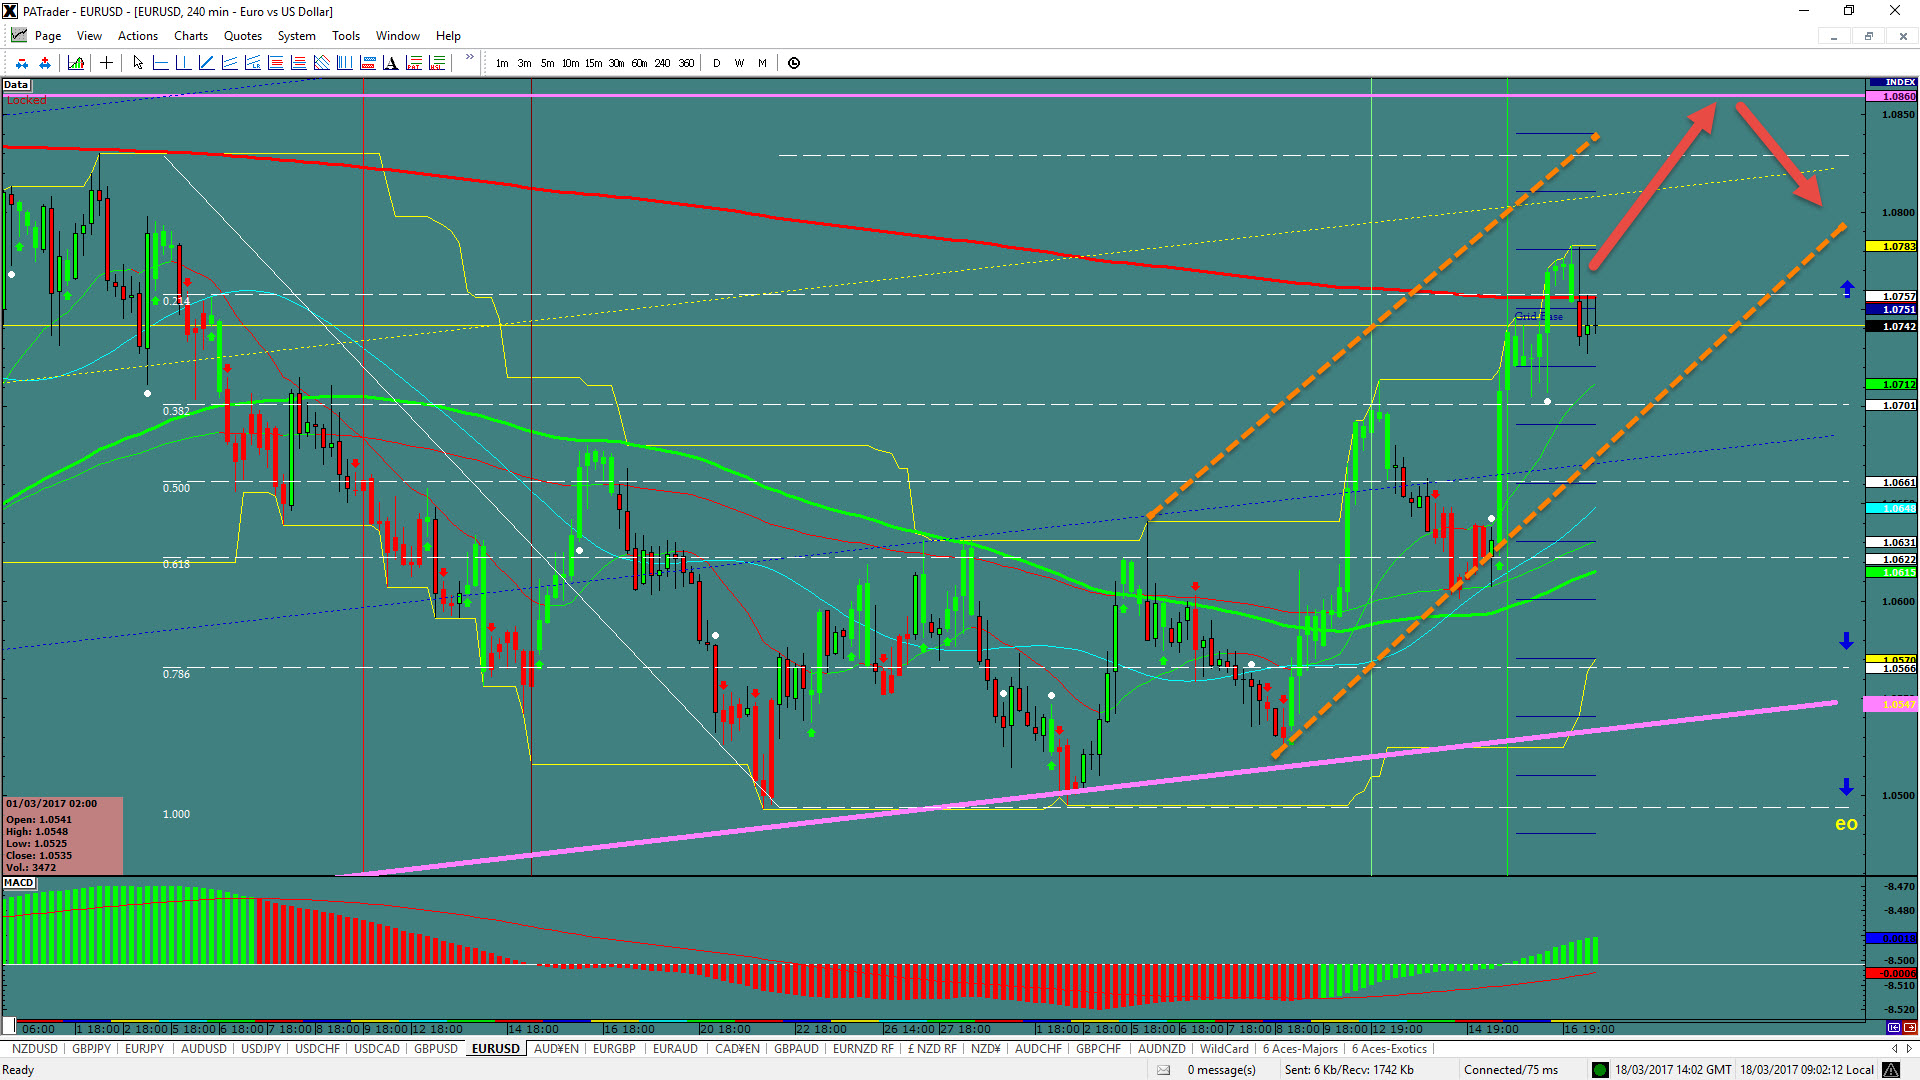Select the horizontal line drawing tool
The width and height of the screenshot is (1920, 1080).
click(x=160, y=63)
